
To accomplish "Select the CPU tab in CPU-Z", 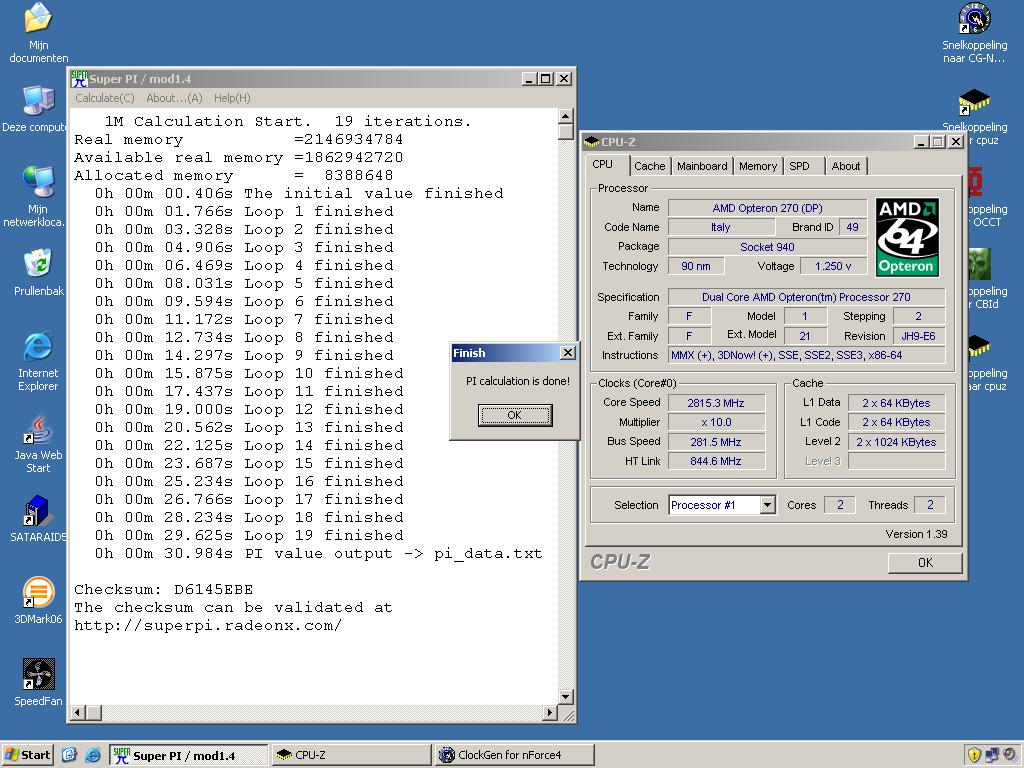I will [x=602, y=165].
